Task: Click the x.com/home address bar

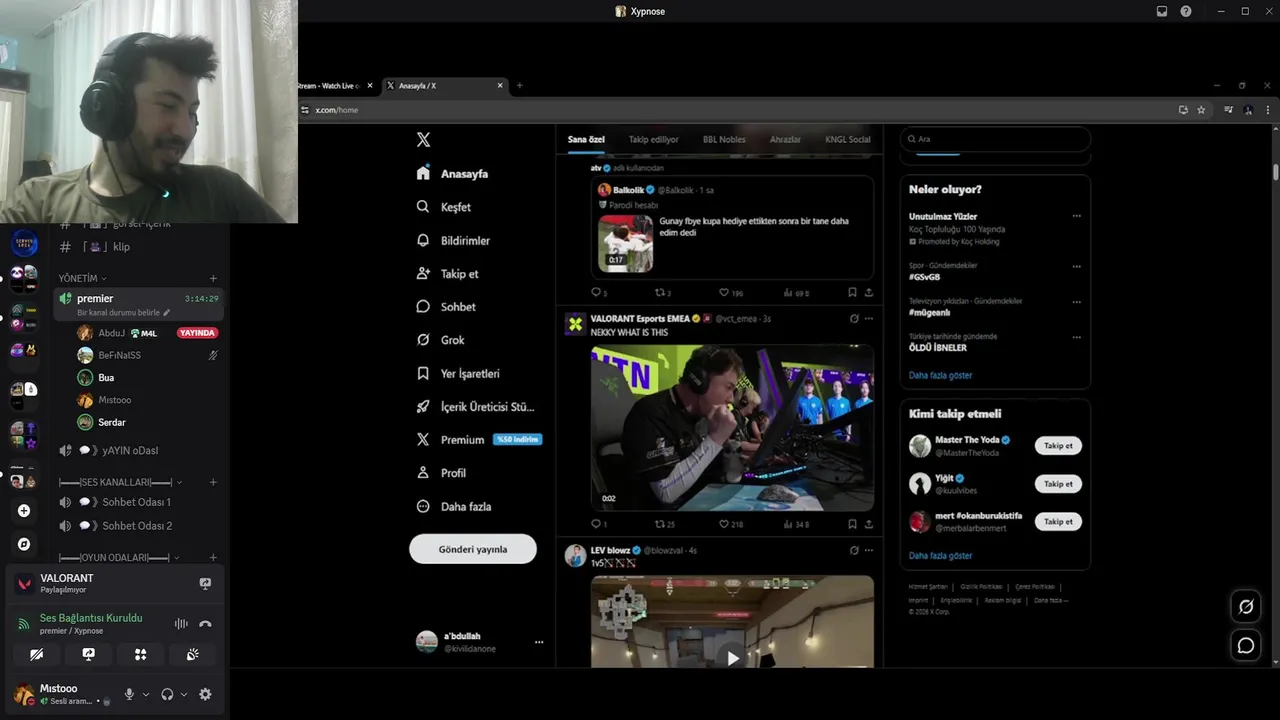Action: coord(735,110)
